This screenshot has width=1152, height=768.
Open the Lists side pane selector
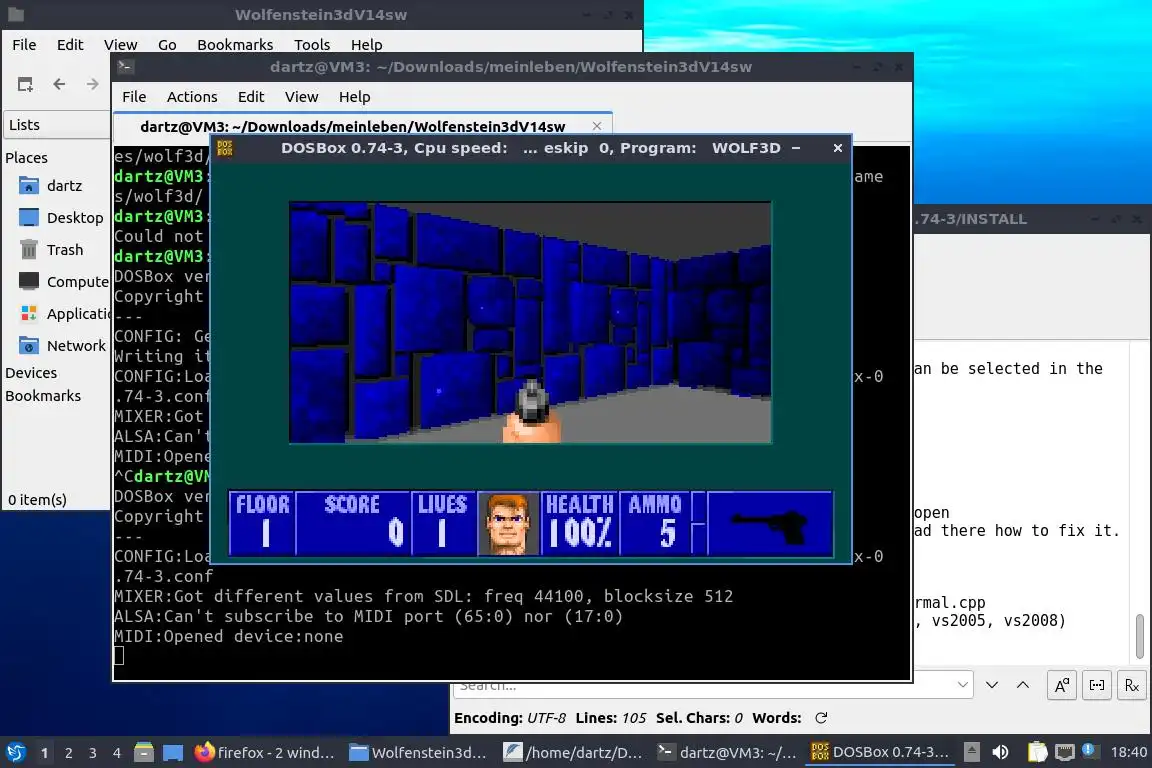coord(57,125)
